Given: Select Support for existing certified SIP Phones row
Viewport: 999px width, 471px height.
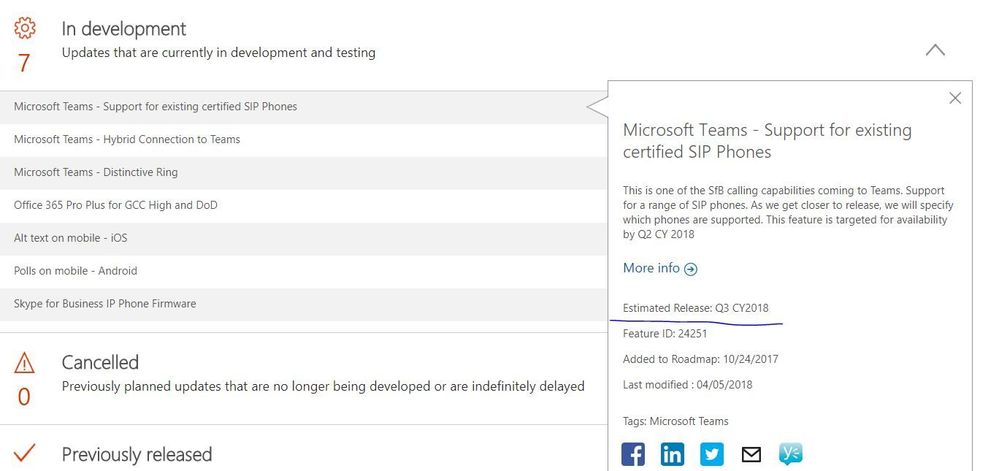Looking at the screenshot, I should (303, 107).
